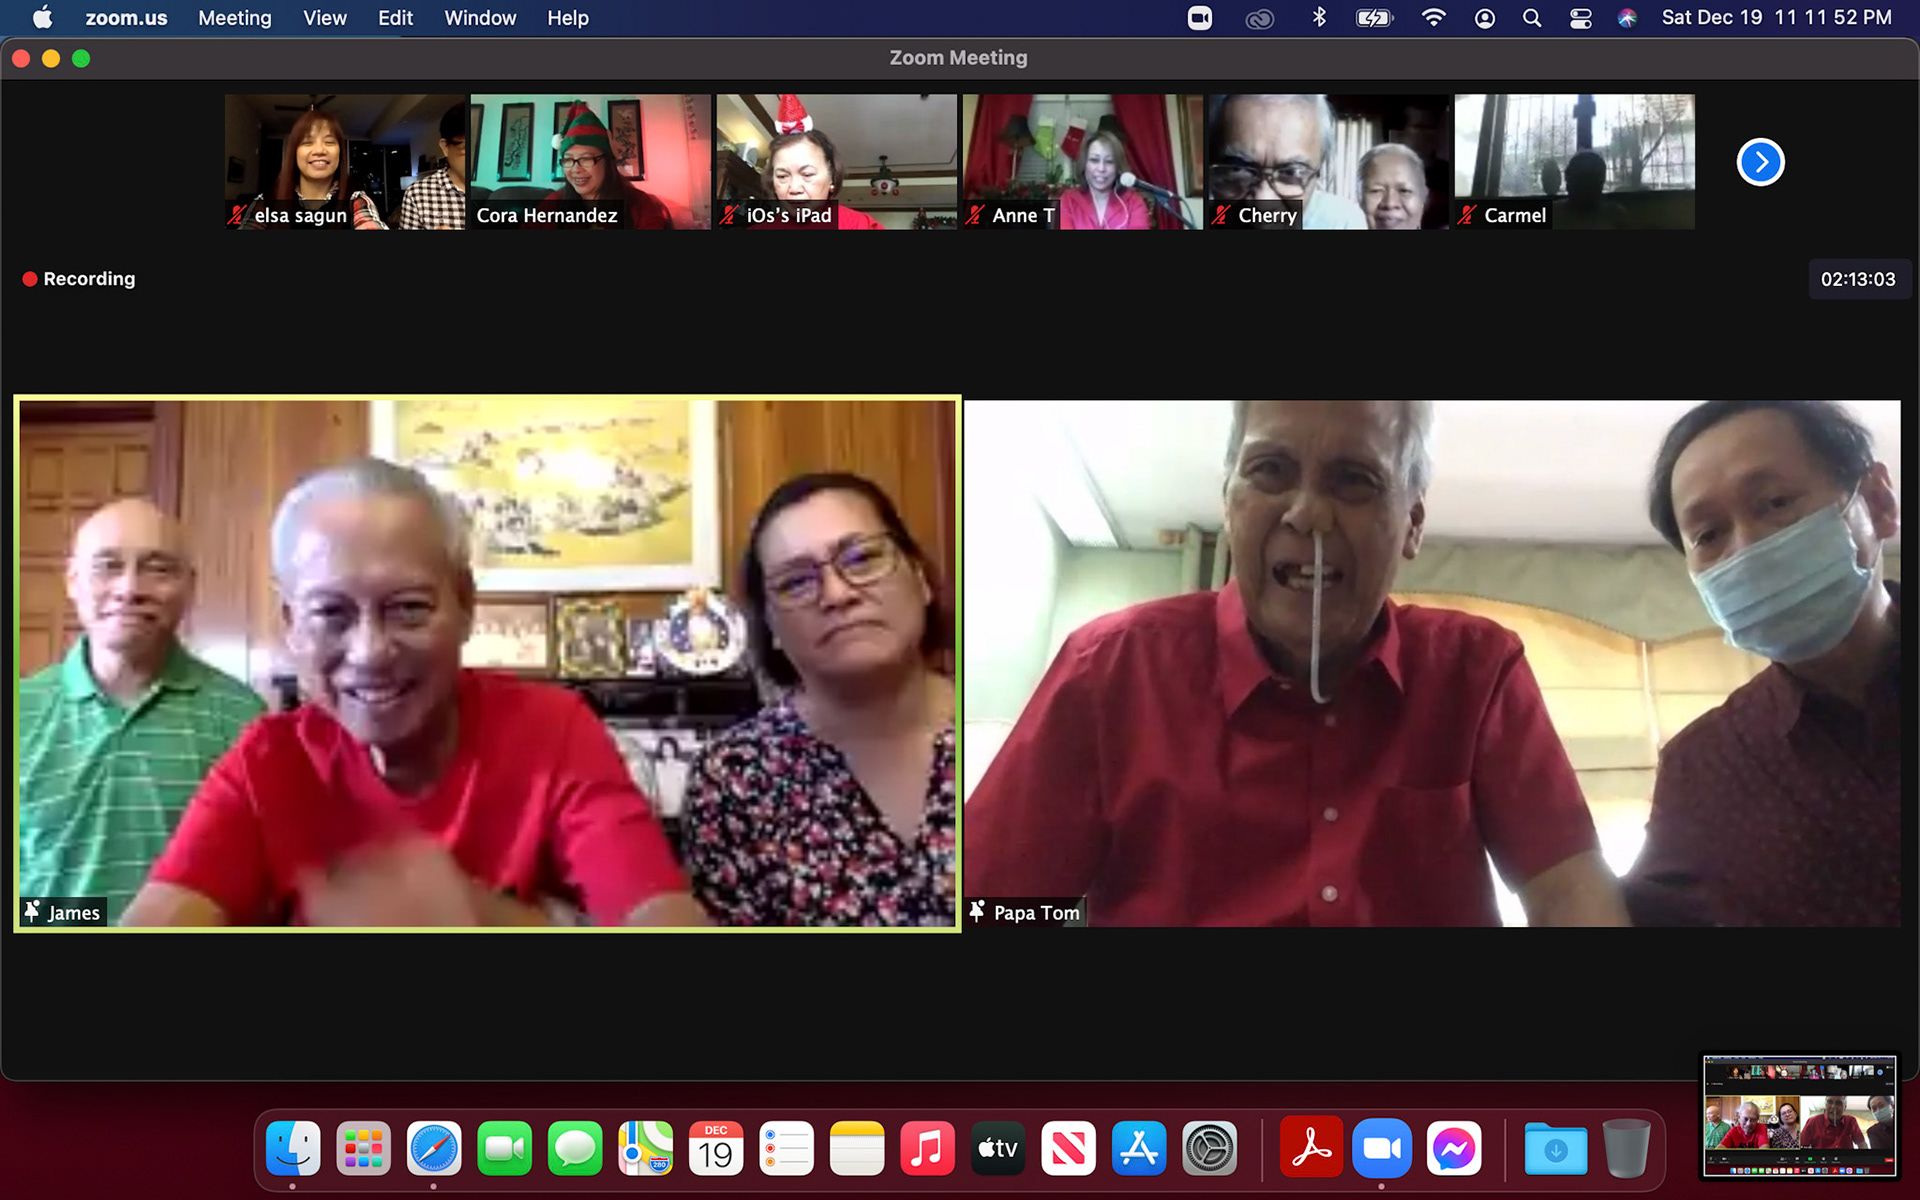1920x1200 pixels.
Task: Click the meeting timer 02:13:03
Action: (x=1857, y=279)
